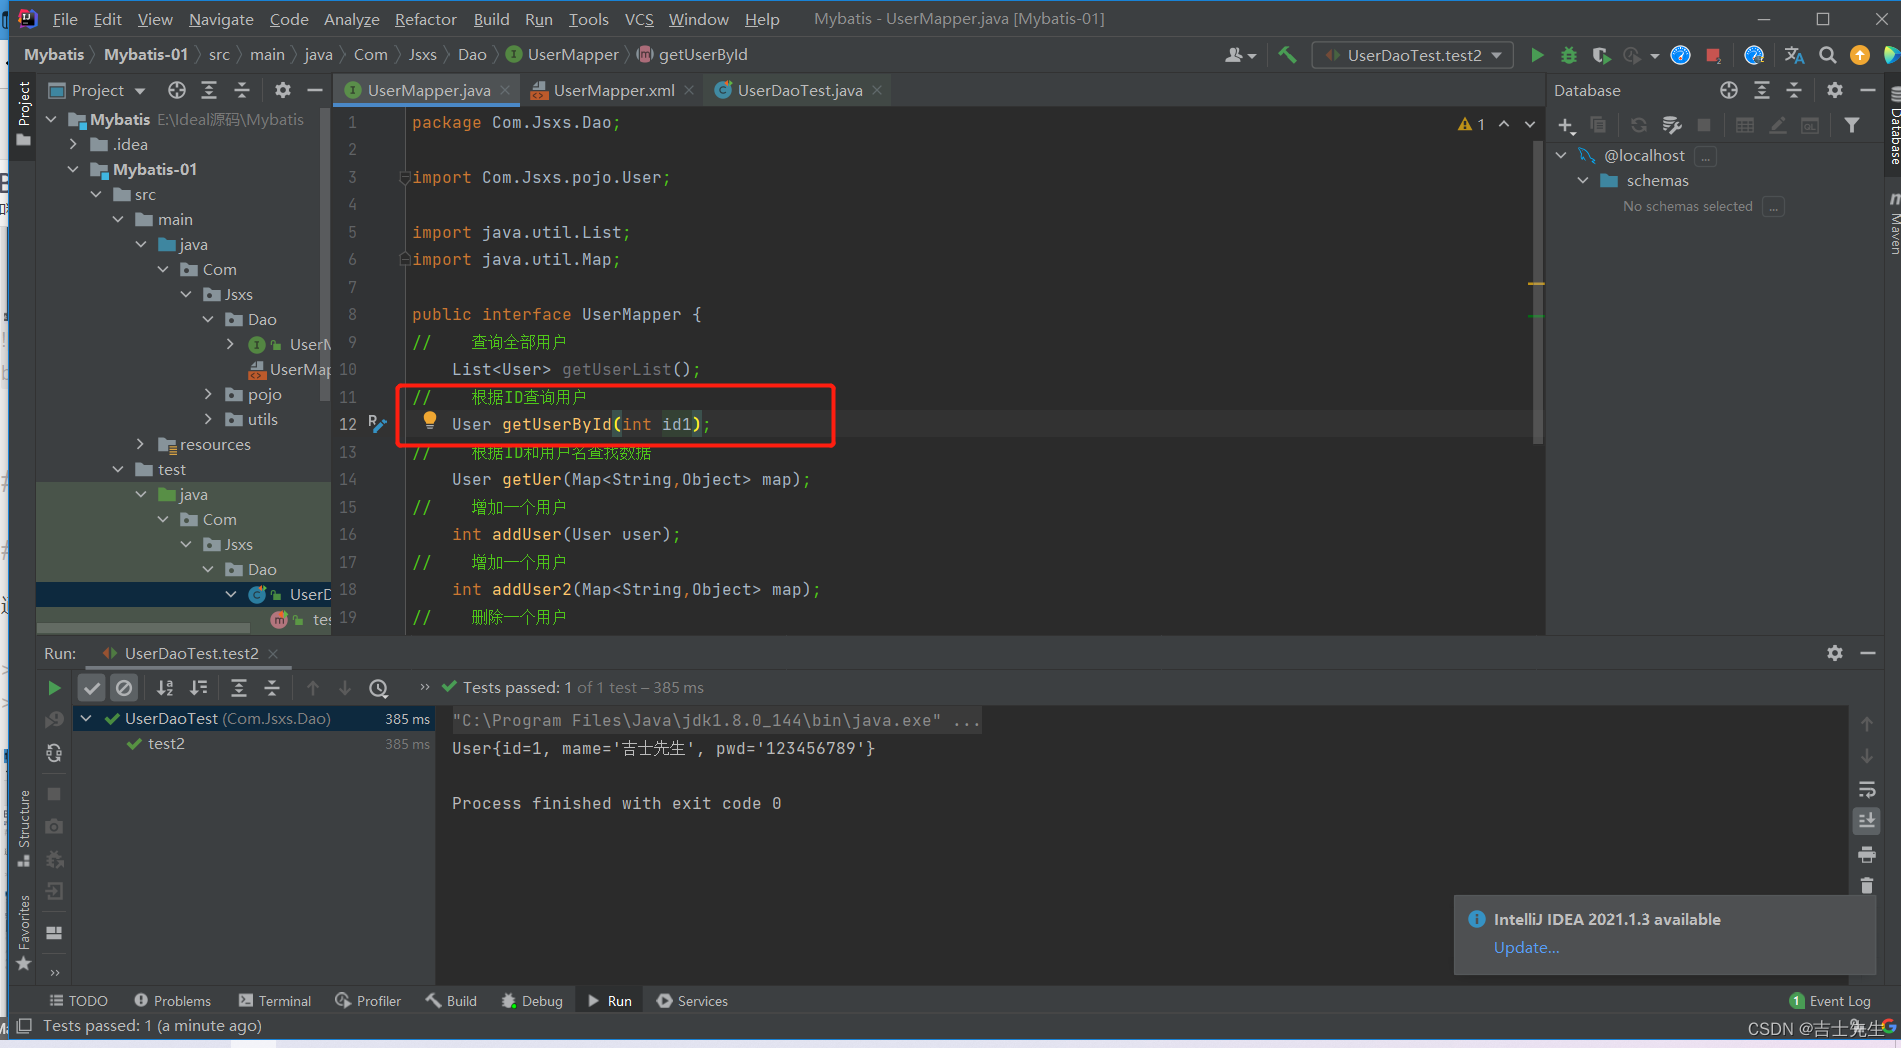Open the Services tool window
This screenshot has height=1048, width=1901.
(x=692, y=1001)
